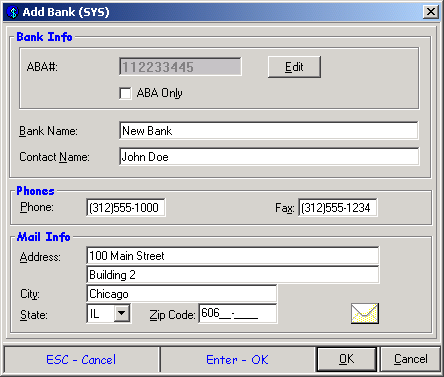444x377 pixels.
Task: Click the Bank Info group heading
Action: pyautogui.click(x=44, y=37)
